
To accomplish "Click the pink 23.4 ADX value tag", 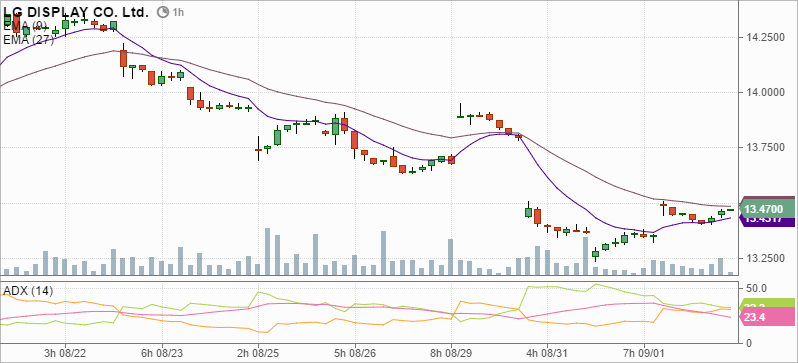I will coord(768,317).
